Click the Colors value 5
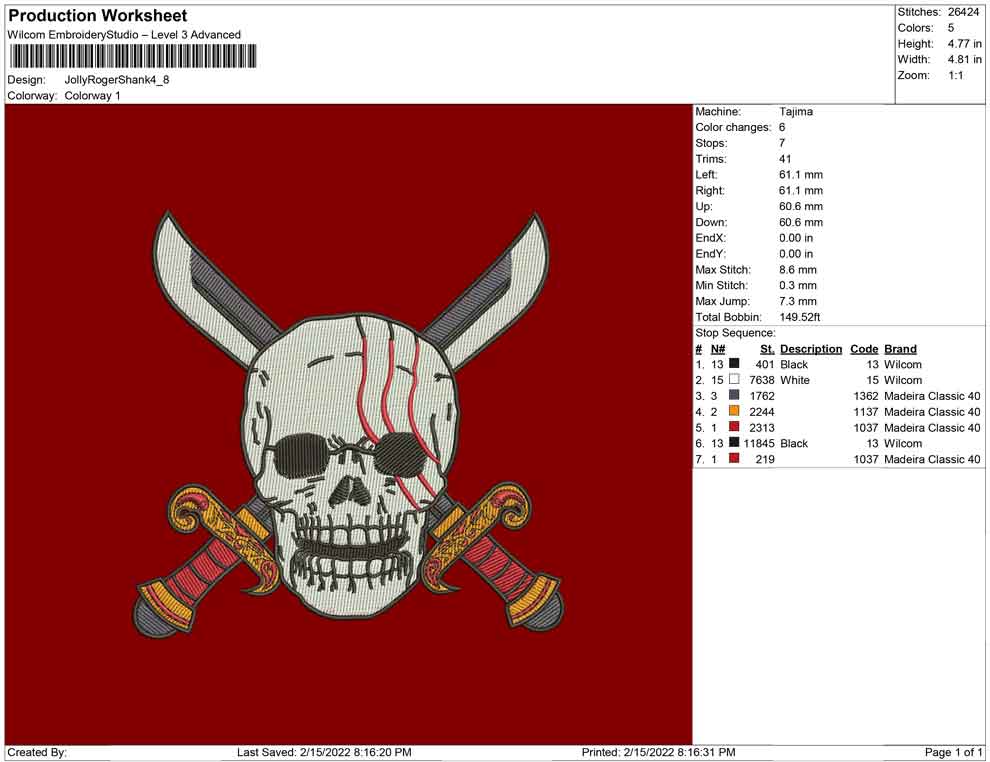This screenshot has height=762, width=990. tap(951, 28)
